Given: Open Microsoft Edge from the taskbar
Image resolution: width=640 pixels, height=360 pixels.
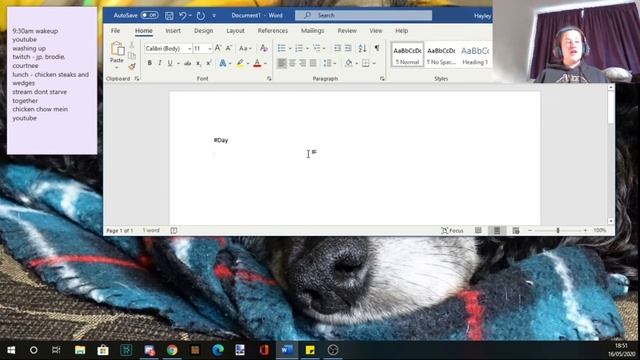Looking at the screenshot, I should tap(218, 350).
